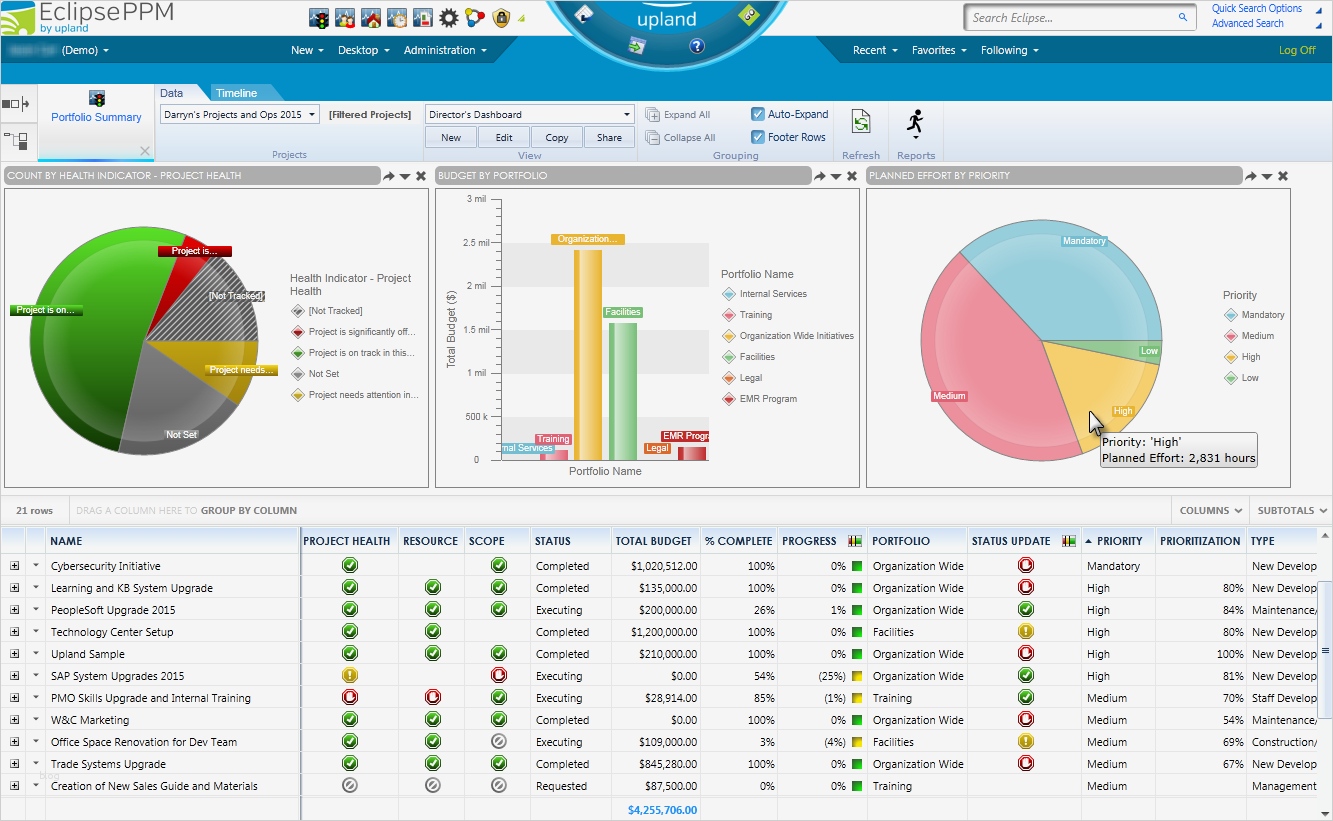This screenshot has width=1333, height=821.
Task: Open the time clock icon in top toolbar
Action: pos(396,17)
